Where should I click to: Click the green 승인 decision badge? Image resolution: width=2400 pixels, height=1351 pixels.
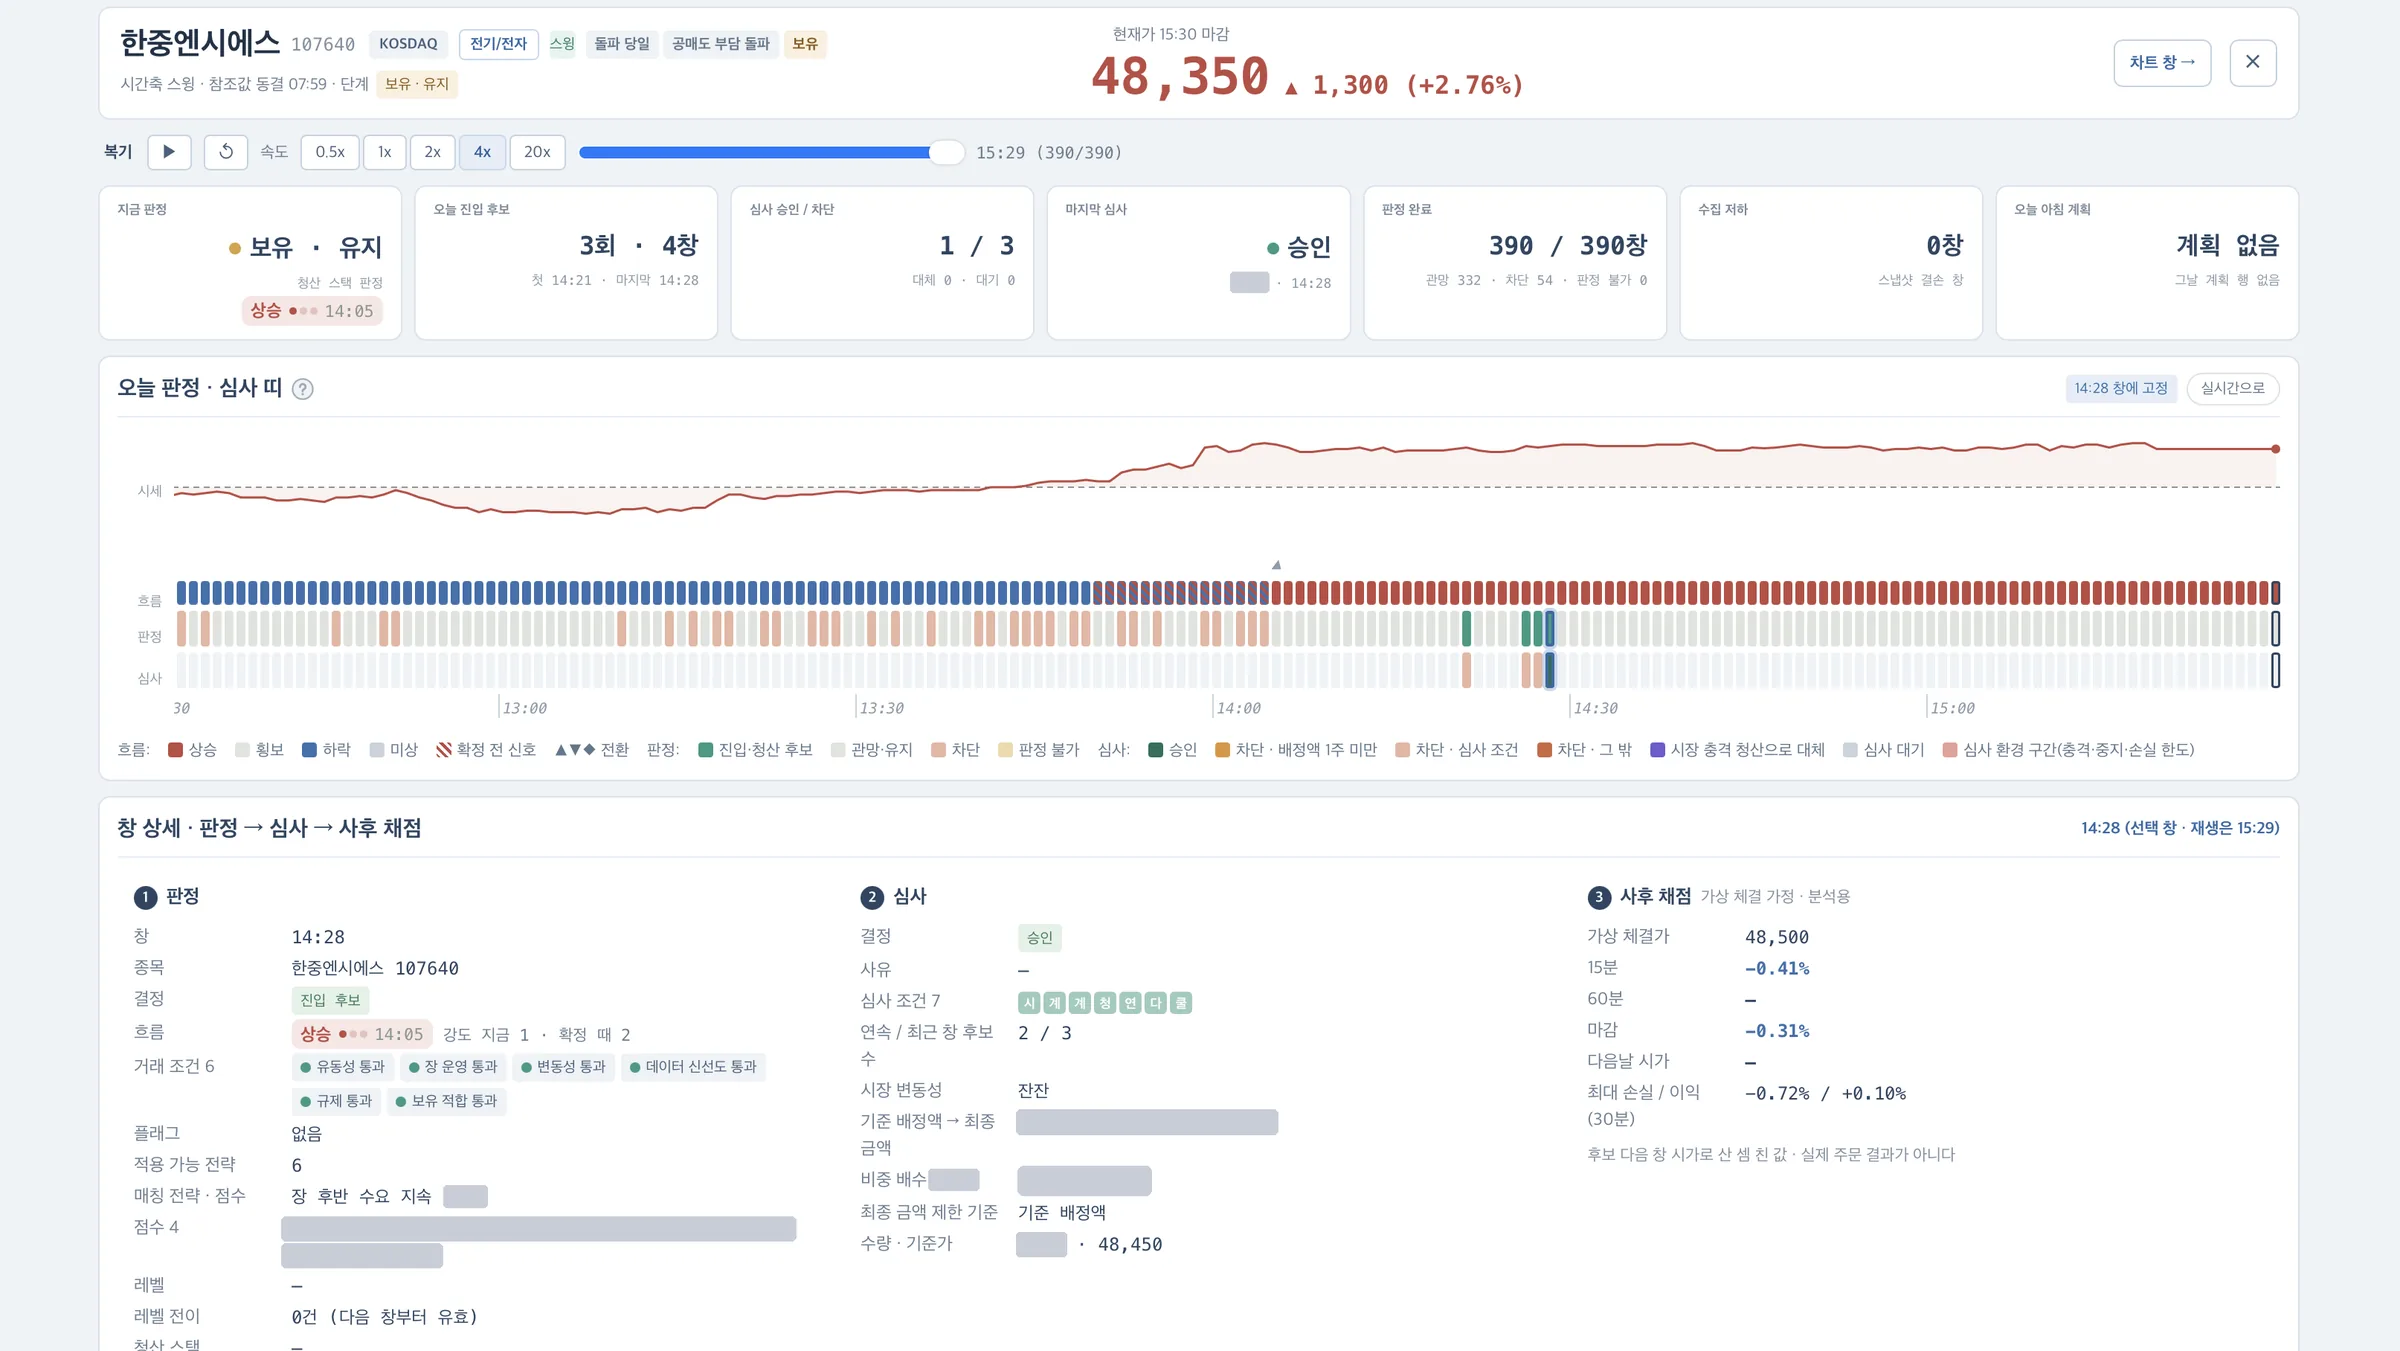1040,938
